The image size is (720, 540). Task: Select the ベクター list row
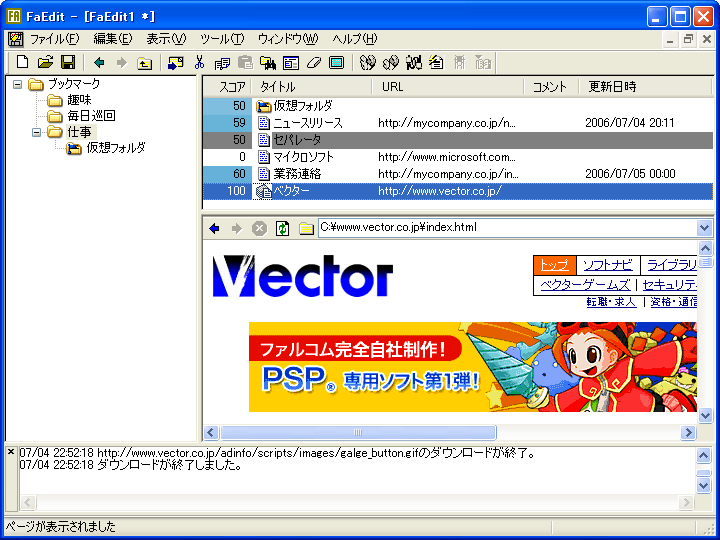pyautogui.click(x=458, y=191)
